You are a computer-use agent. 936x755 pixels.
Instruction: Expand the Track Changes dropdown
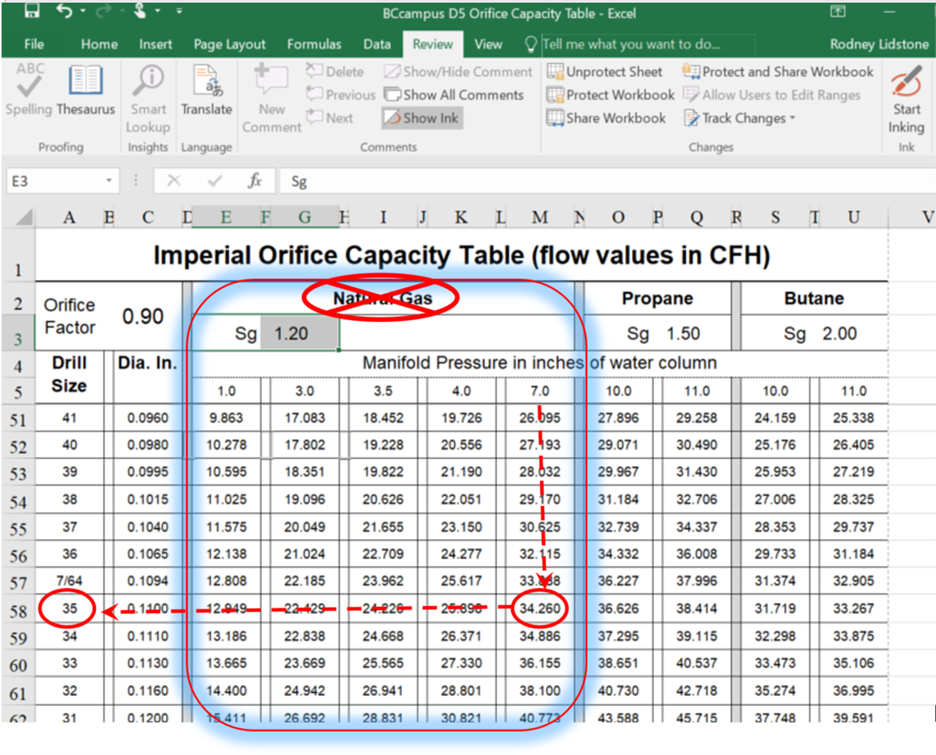tap(792, 118)
